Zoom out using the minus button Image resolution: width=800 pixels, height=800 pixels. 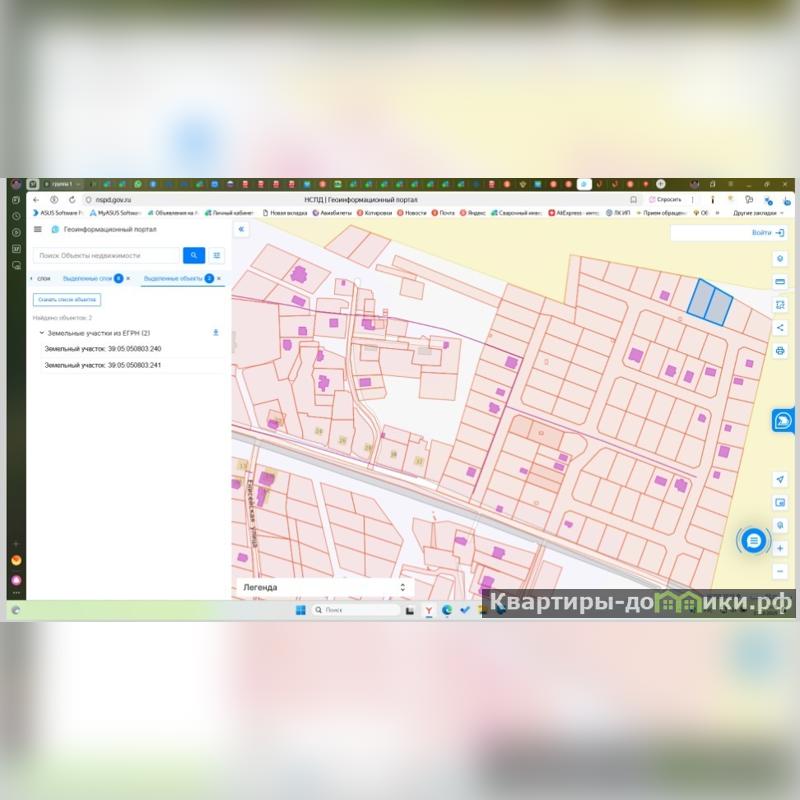(x=780, y=571)
